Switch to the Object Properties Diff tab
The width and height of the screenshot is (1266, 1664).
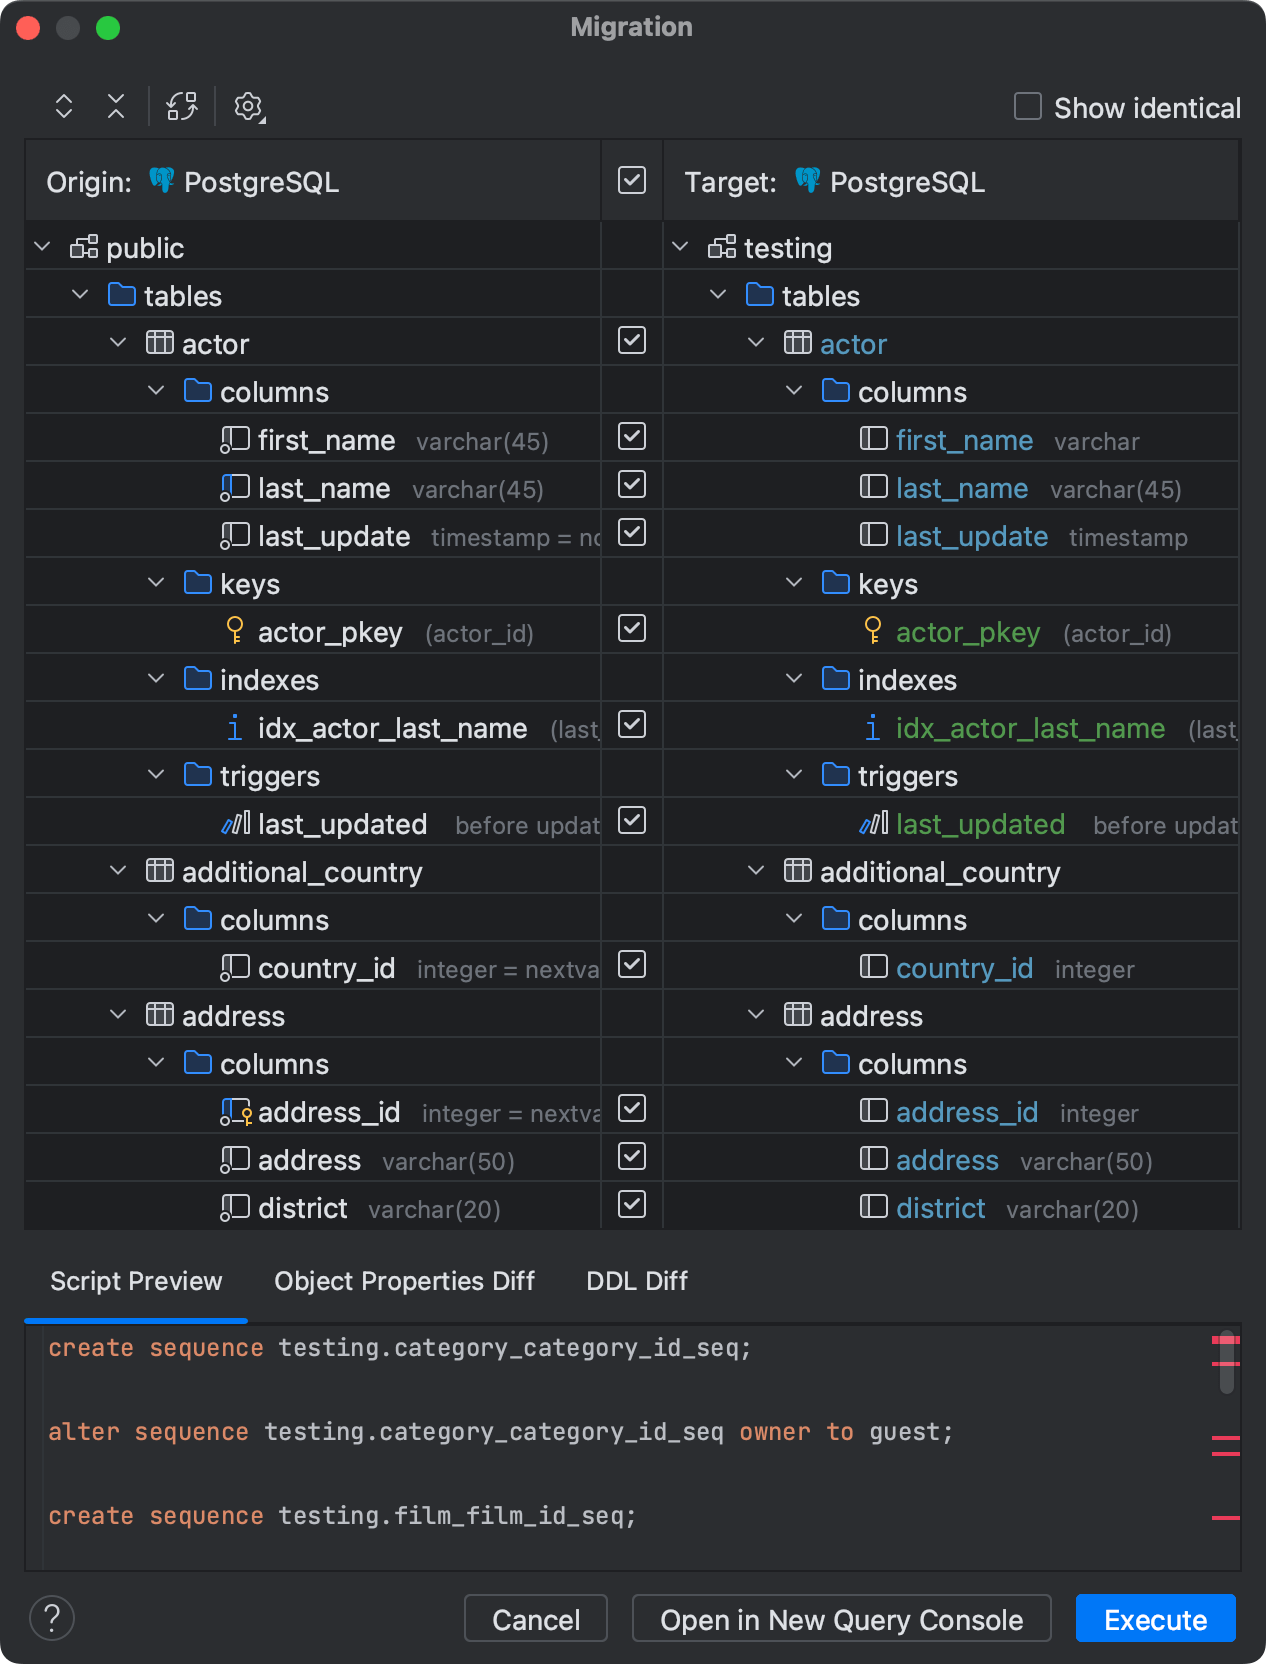pyautogui.click(x=404, y=1281)
